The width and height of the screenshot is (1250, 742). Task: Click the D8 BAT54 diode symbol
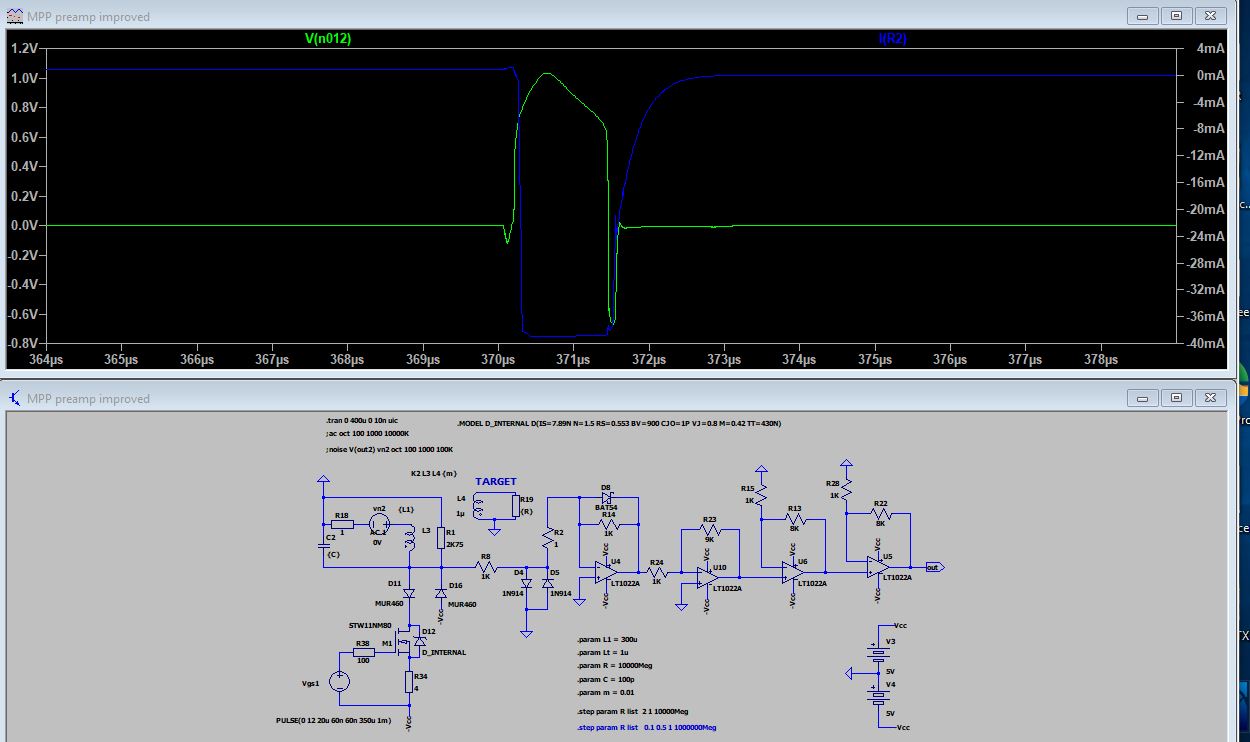pyautogui.click(x=606, y=497)
